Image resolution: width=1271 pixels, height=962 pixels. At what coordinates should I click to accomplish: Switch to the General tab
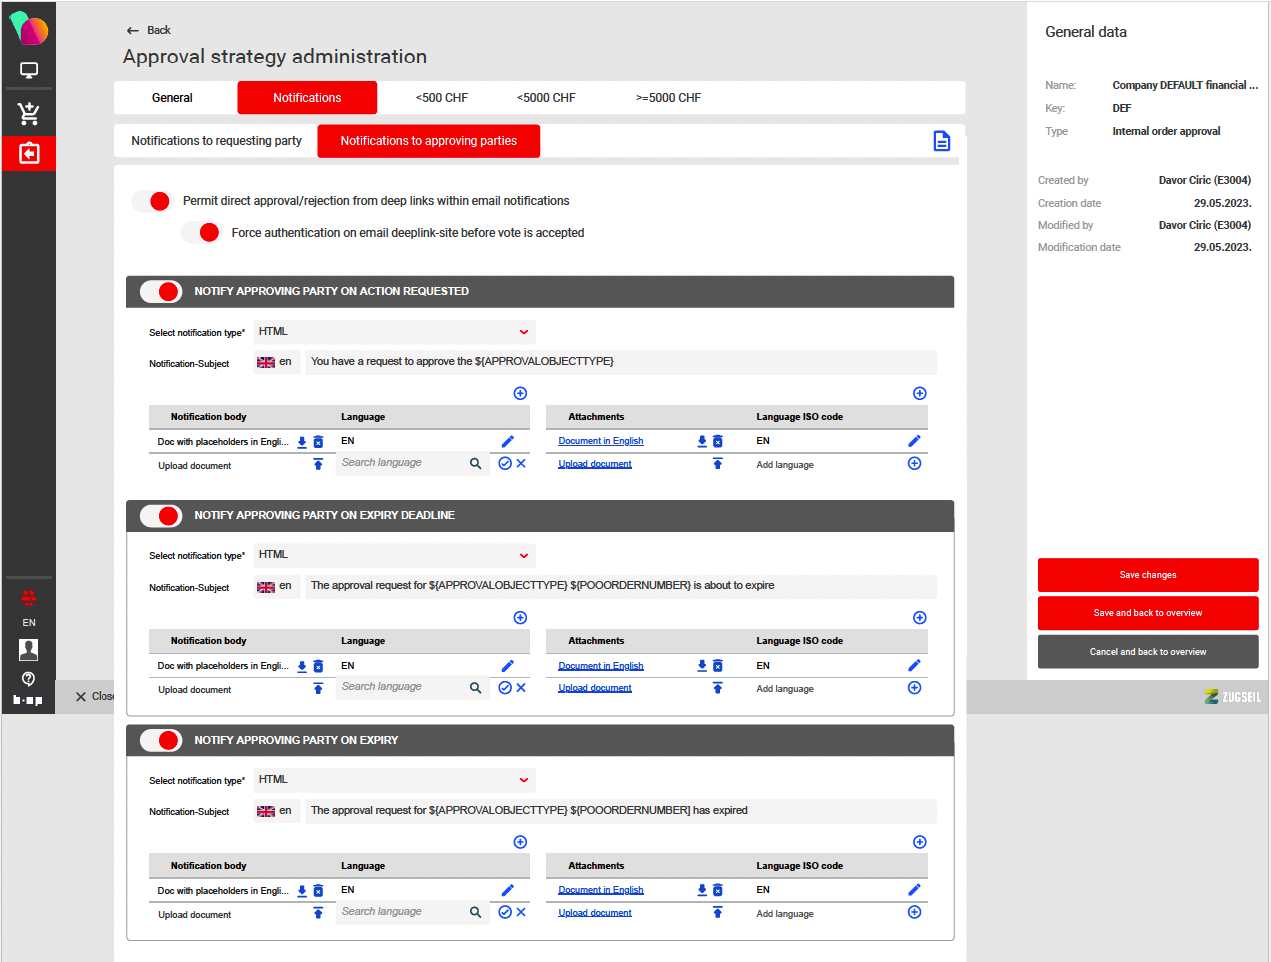tap(172, 98)
